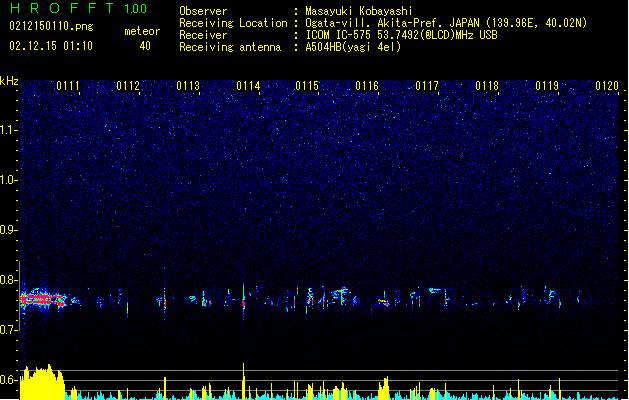Click the 0118 time marker

(487, 86)
